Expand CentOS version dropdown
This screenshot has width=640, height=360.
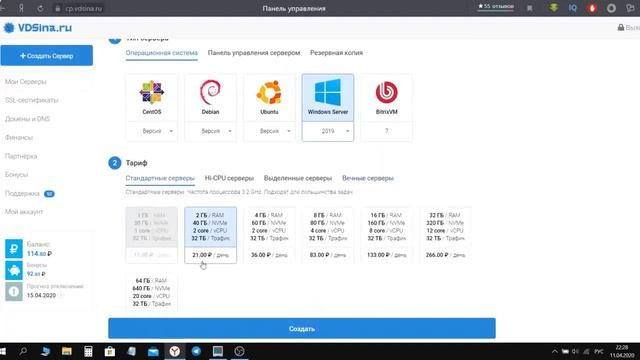click(152, 131)
